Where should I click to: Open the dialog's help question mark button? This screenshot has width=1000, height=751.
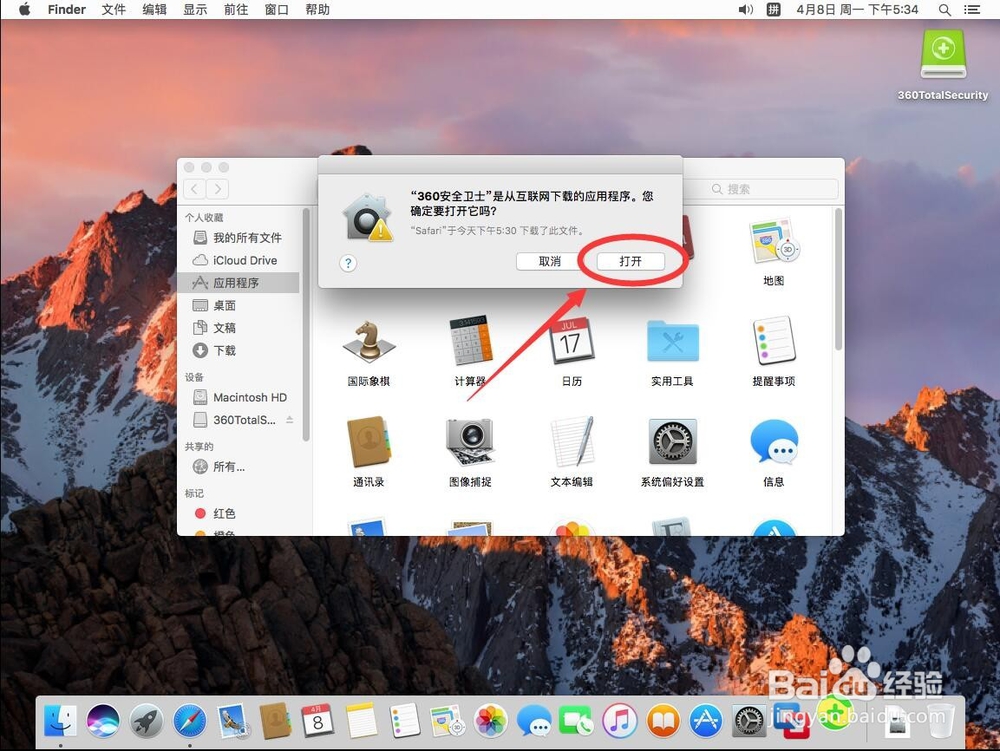click(x=348, y=263)
